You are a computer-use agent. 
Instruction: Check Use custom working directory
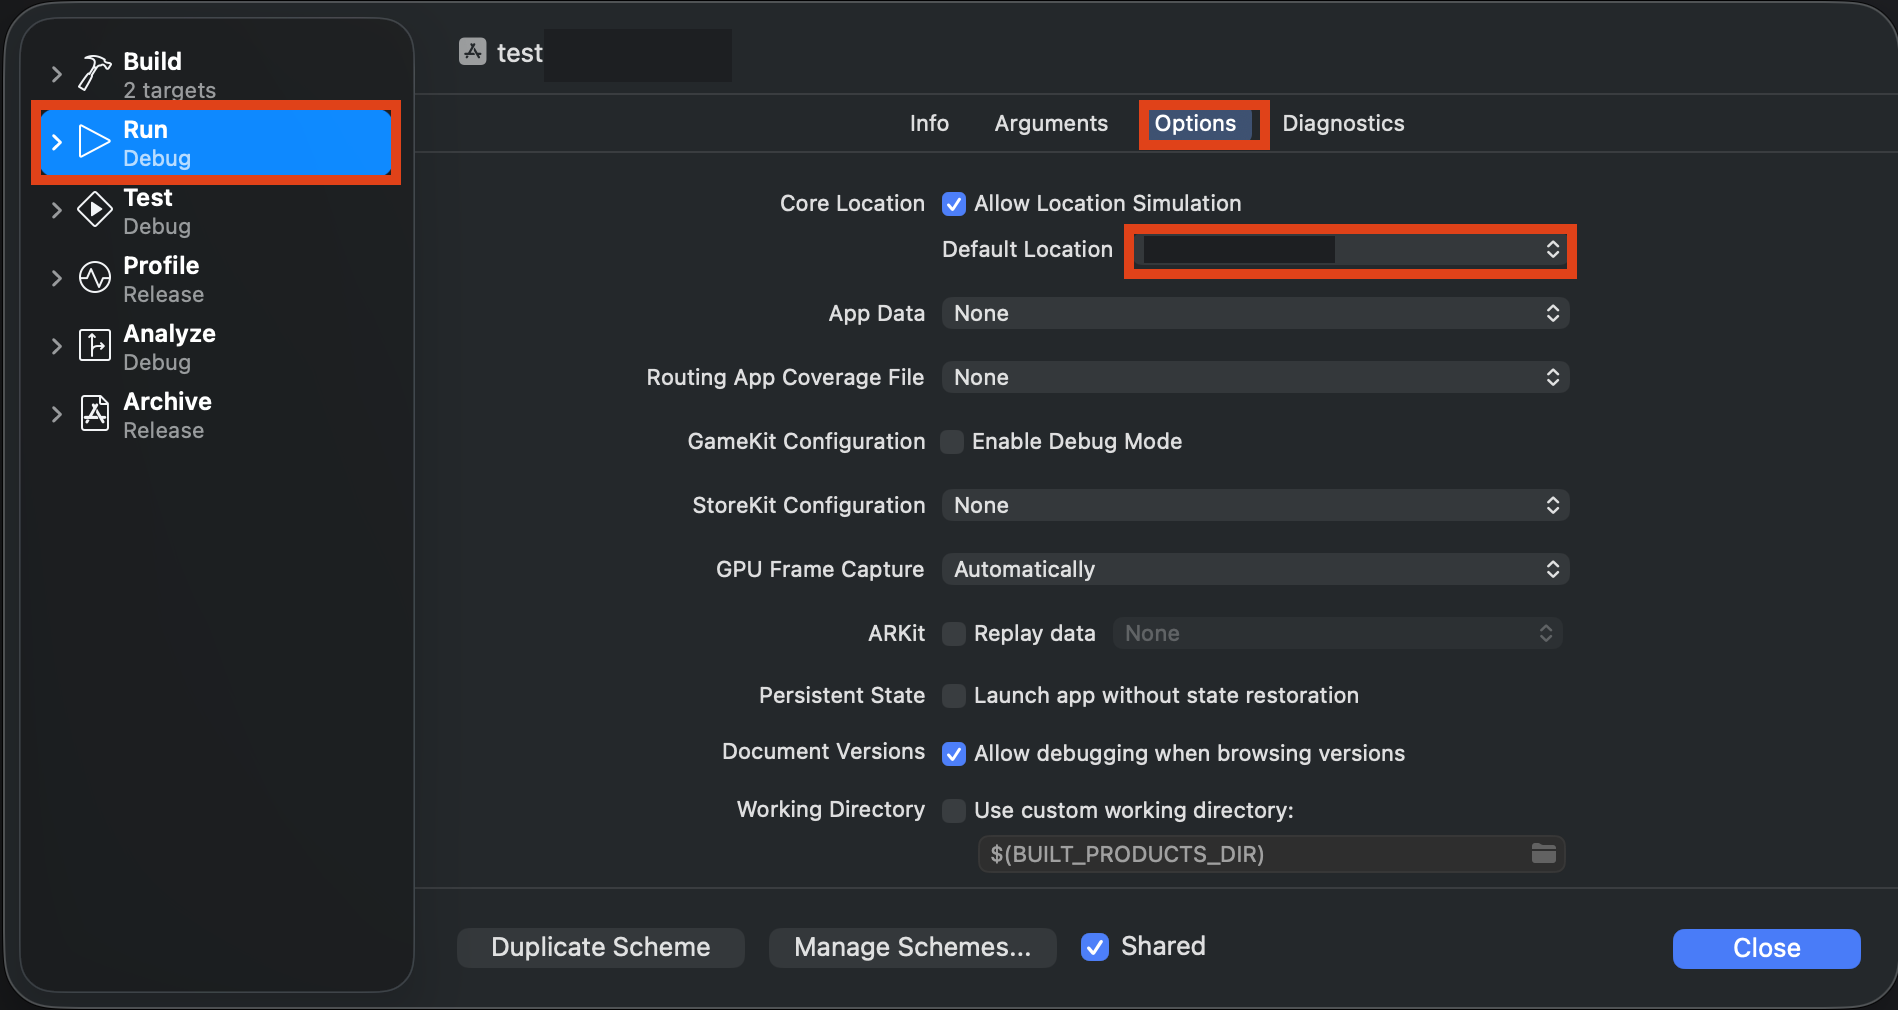pyautogui.click(x=954, y=810)
